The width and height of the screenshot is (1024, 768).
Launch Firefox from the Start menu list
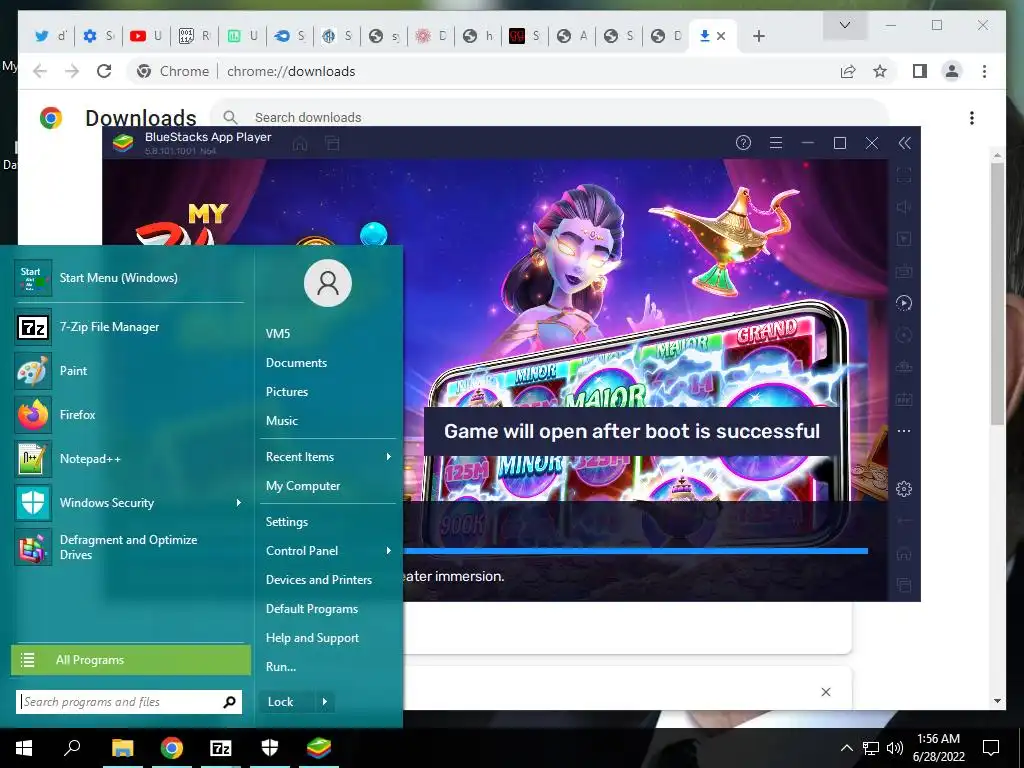tap(129, 414)
